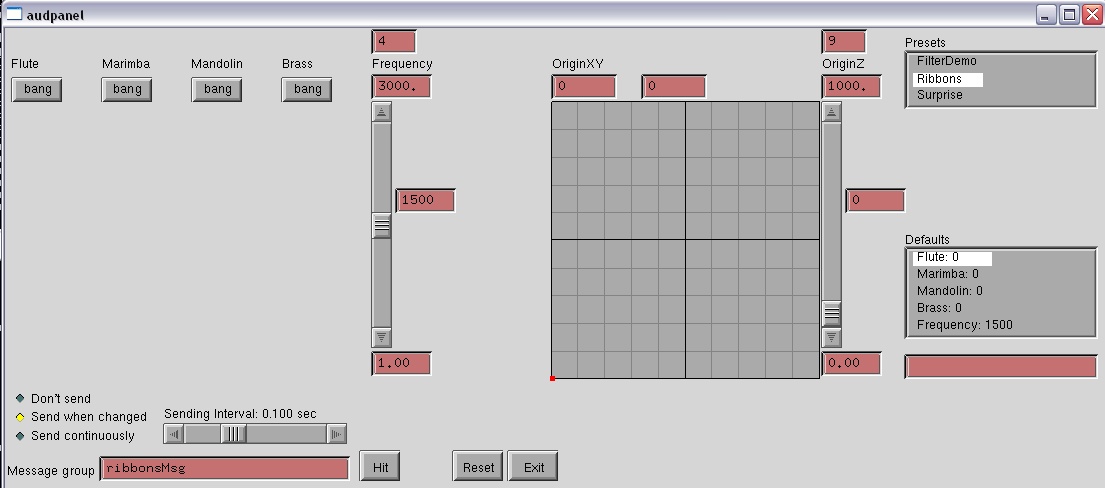Screen dimensions: 1105x488
Task: Click Sending Interval slider's right arrow
Action: pyautogui.click(x=337, y=434)
